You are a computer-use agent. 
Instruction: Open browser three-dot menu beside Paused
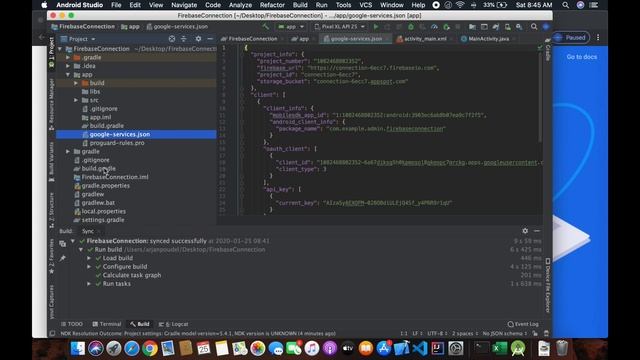(x=598, y=38)
